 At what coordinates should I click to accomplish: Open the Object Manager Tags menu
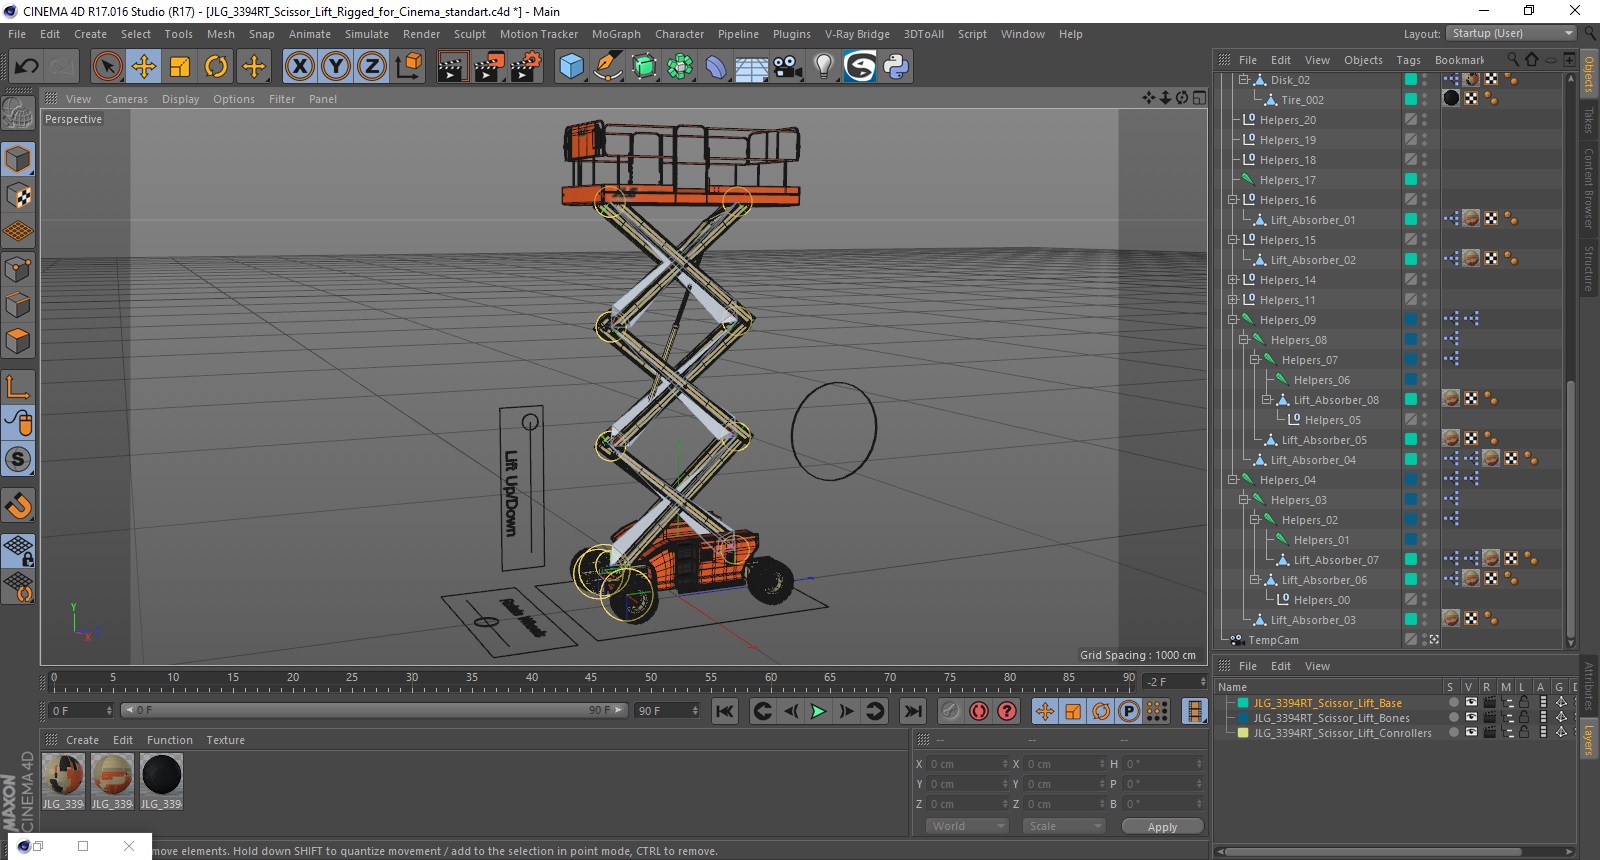point(1408,60)
